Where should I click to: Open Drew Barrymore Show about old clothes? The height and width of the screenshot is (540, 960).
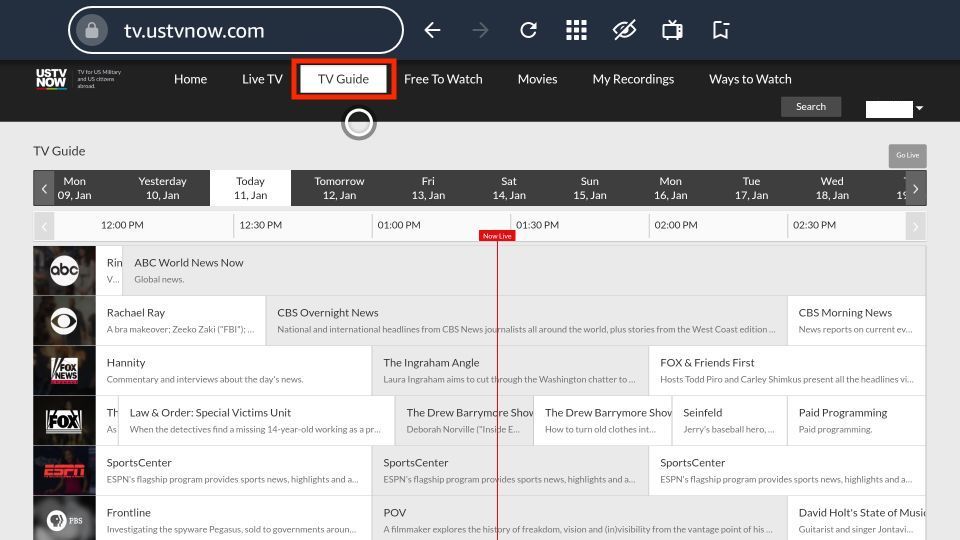(603, 421)
